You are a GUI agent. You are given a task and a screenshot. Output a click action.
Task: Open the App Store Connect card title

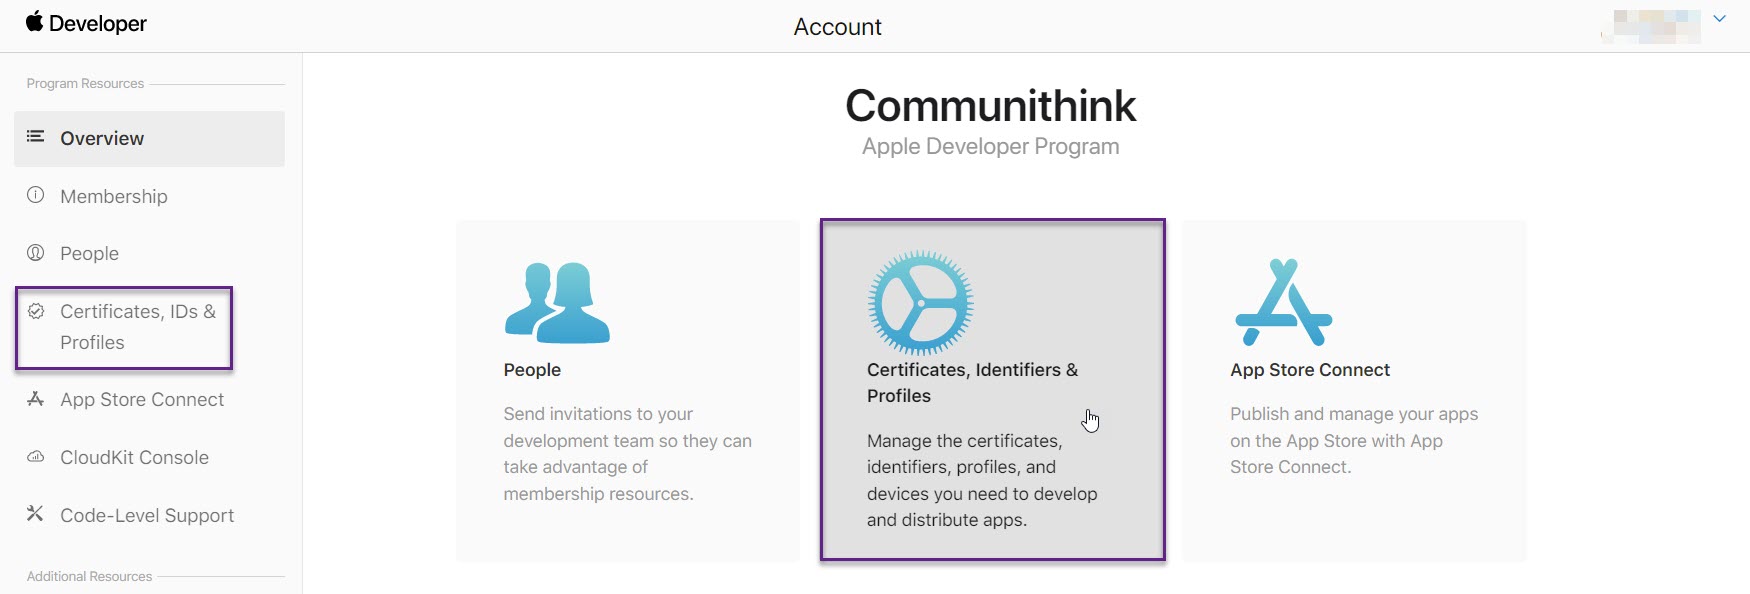point(1310,370)
